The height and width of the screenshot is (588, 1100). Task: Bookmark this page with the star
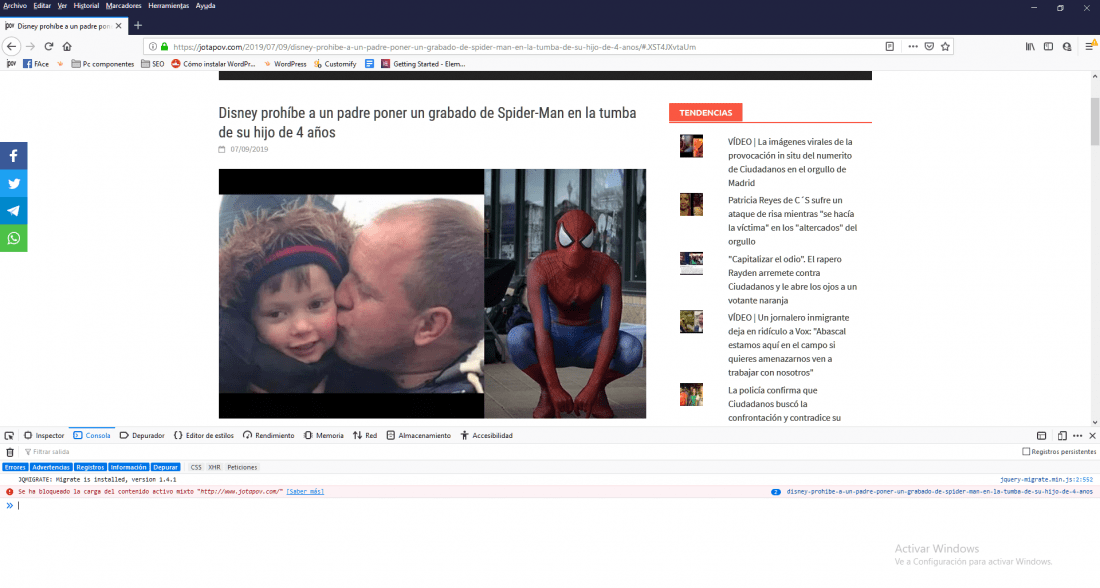(945, 46)
